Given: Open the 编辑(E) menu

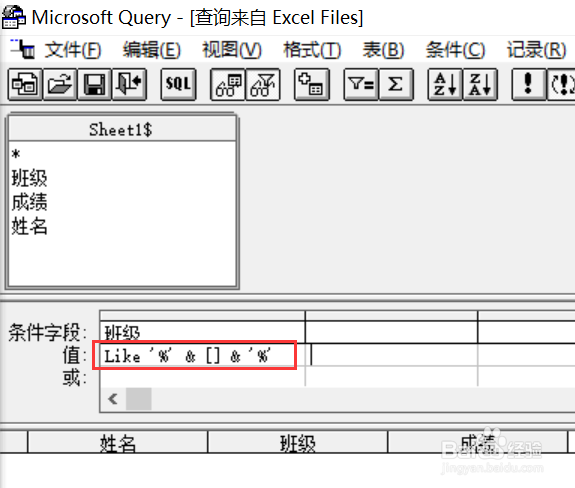Looking at the screenshot, I should click(152, 50).
